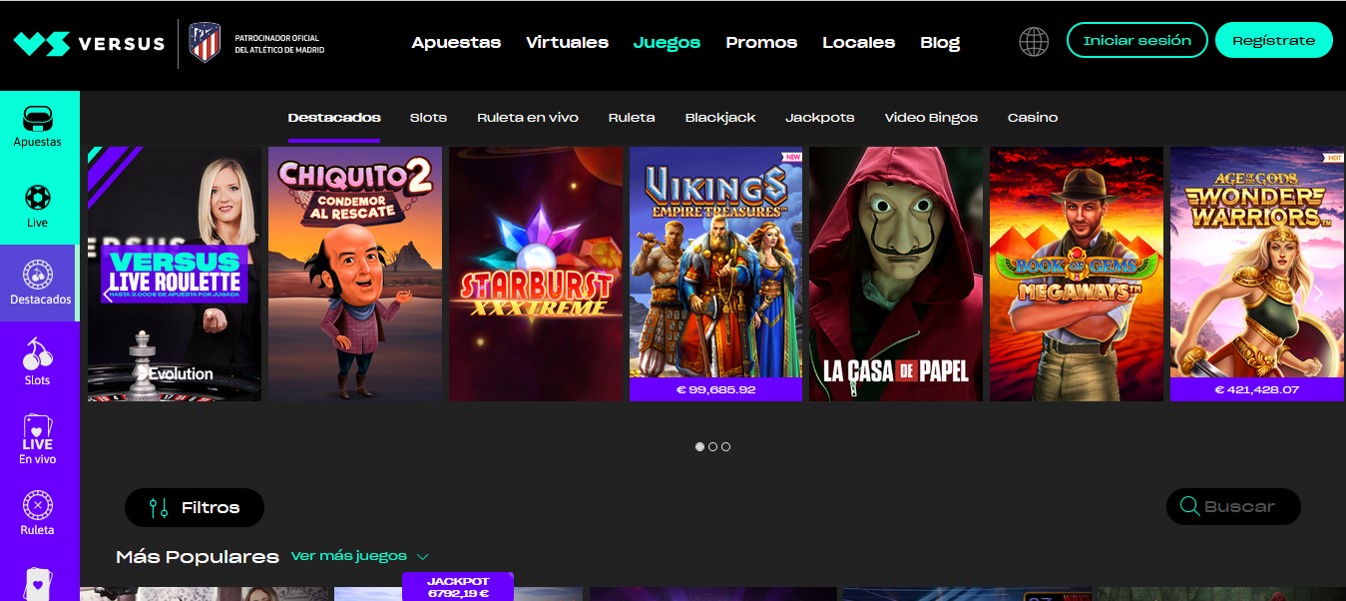The height and width of the screenshot is (601, 1346).
Task: Open Versus Live Roulette game thumbnail
Action: (175, 274)
